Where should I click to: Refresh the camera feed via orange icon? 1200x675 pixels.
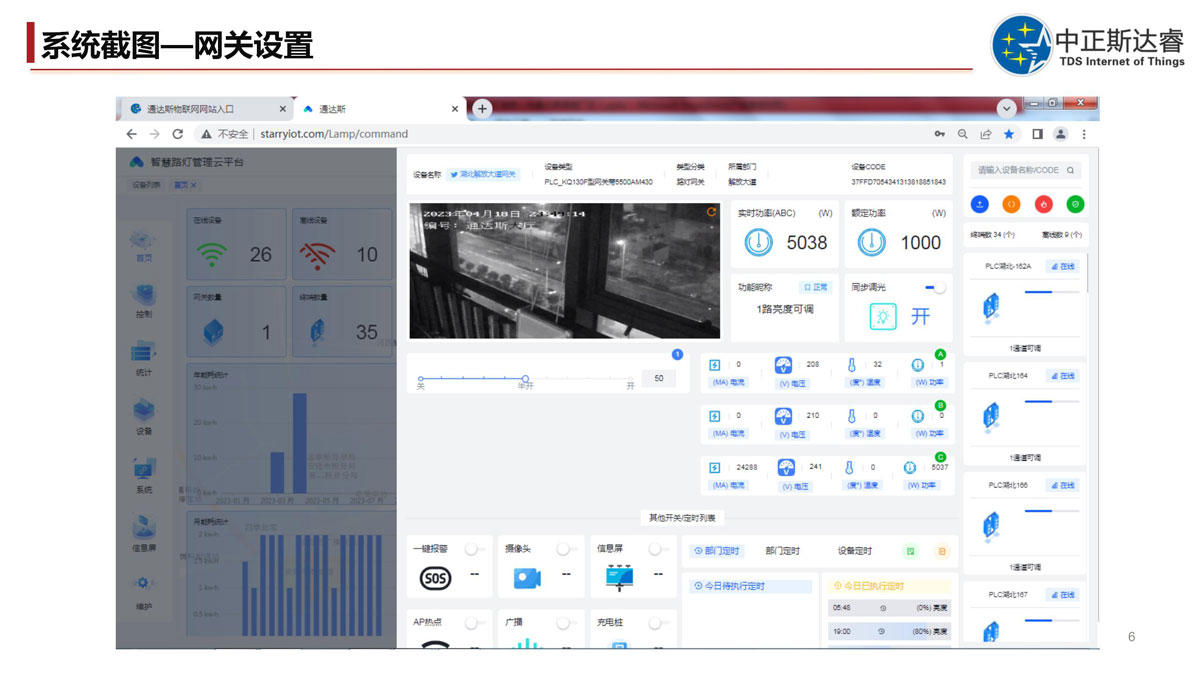pos(711,212)
